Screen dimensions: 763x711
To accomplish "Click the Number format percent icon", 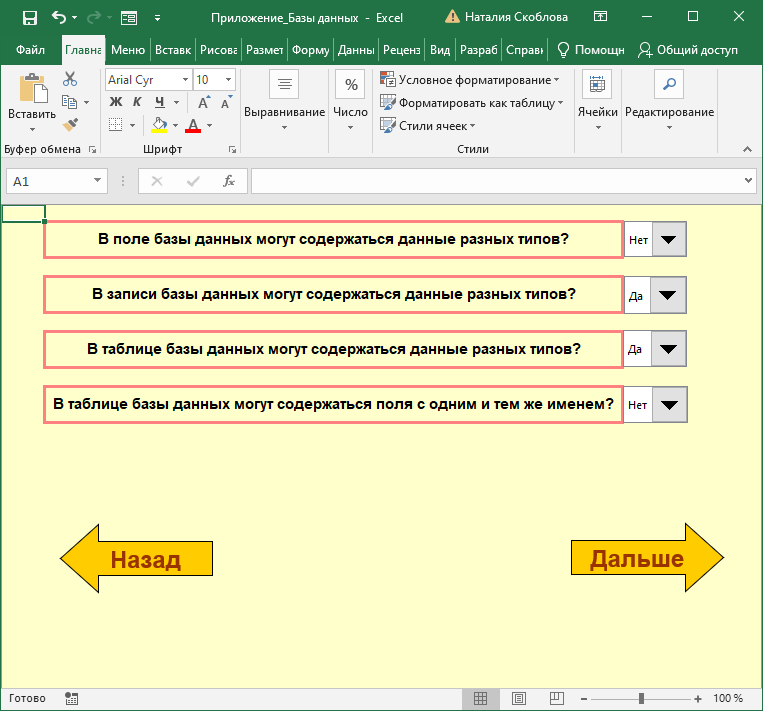I will [x=351, y=85].
